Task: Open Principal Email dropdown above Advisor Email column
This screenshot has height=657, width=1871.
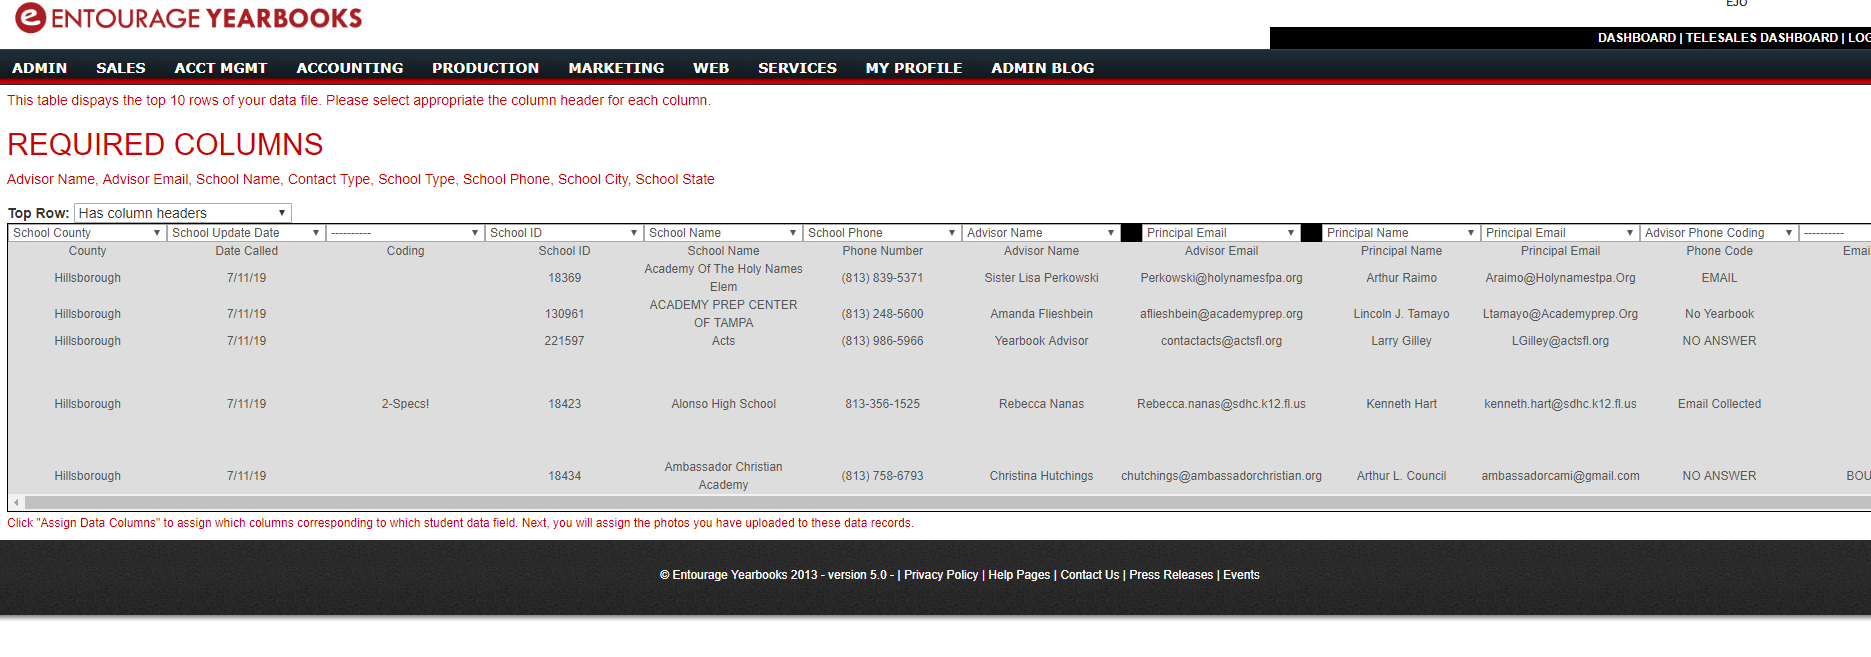Action: point(1221,233)
